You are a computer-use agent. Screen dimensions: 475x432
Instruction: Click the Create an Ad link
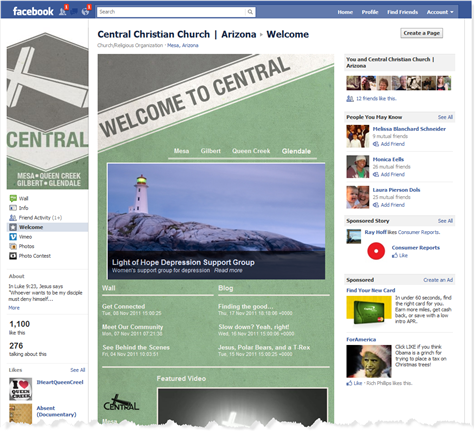[x=438, y=280]
